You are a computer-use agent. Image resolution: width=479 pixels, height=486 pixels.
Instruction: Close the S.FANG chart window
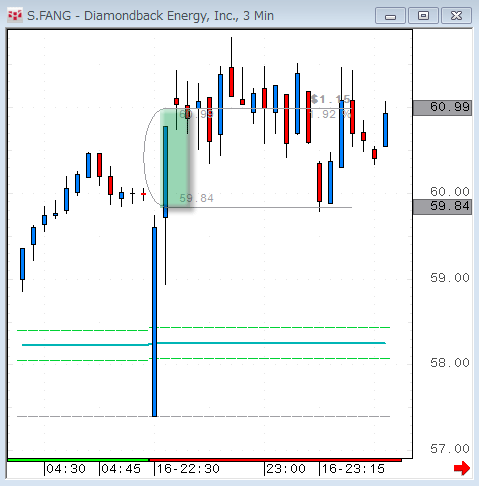click(456, 16)
